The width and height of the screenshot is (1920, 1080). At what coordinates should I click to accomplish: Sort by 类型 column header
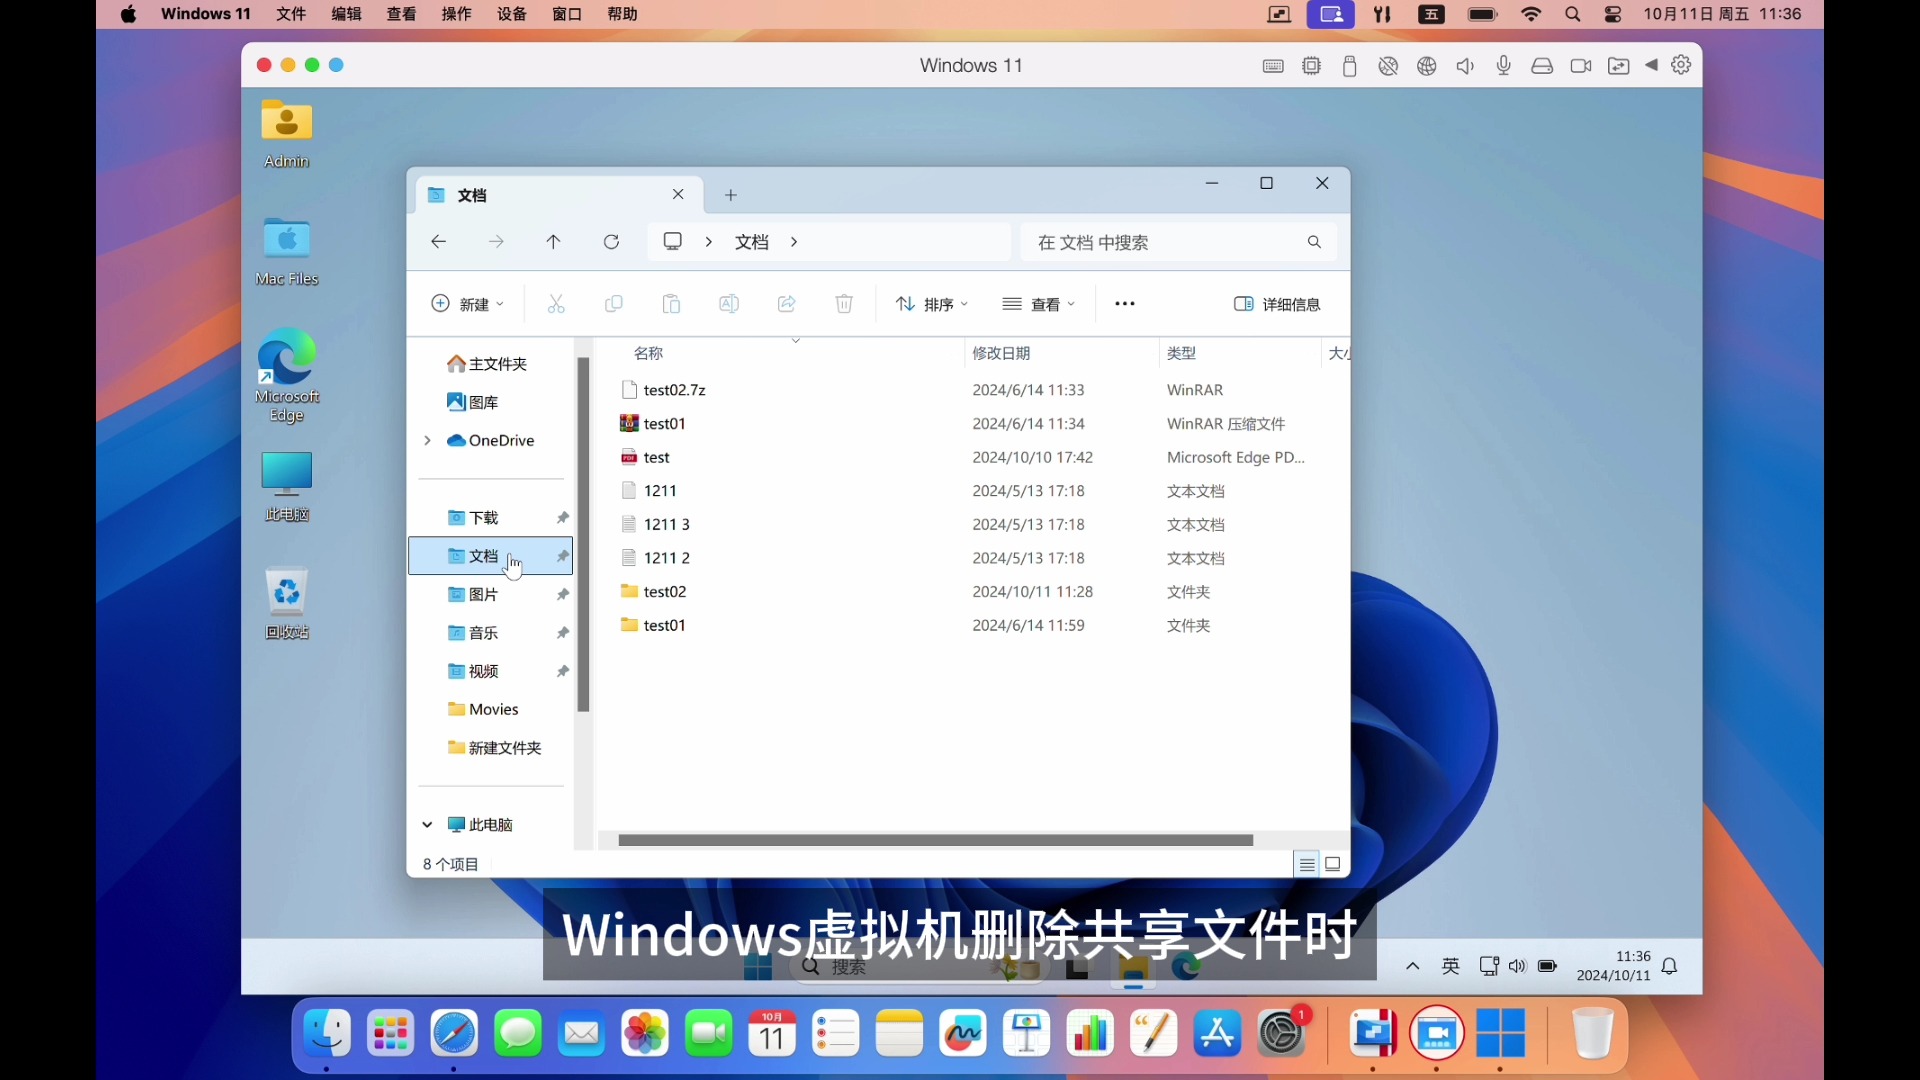pyautogui.click(x=1240, y=353)
